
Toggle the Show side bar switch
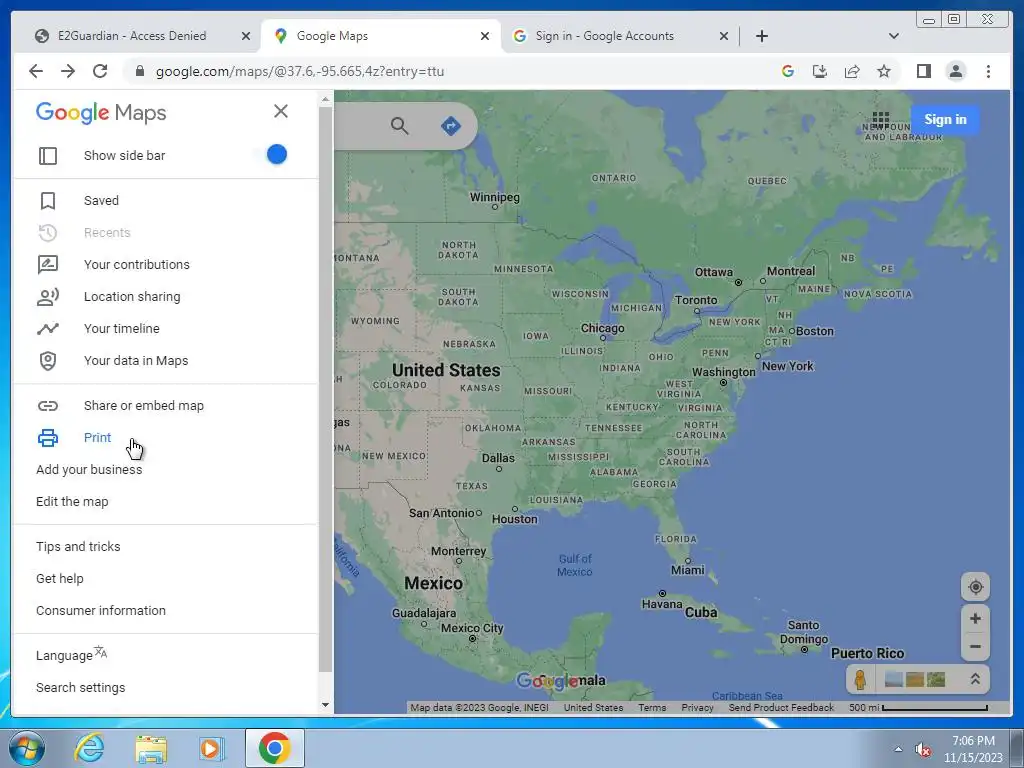(276, 155)
